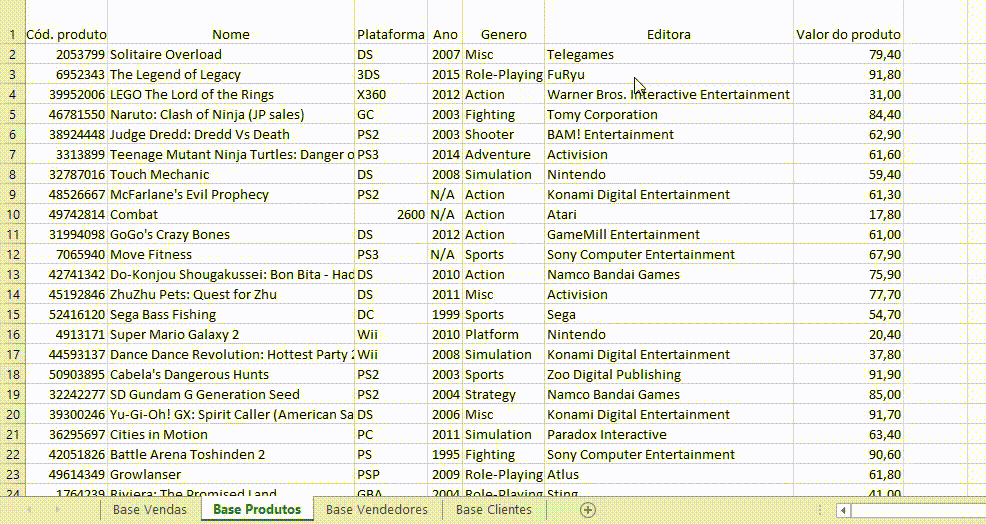The height and width of the screenshot is (524, 986).
Task: Select the cell 'Sega Bass Fishing'
Action: pos(231,315)
